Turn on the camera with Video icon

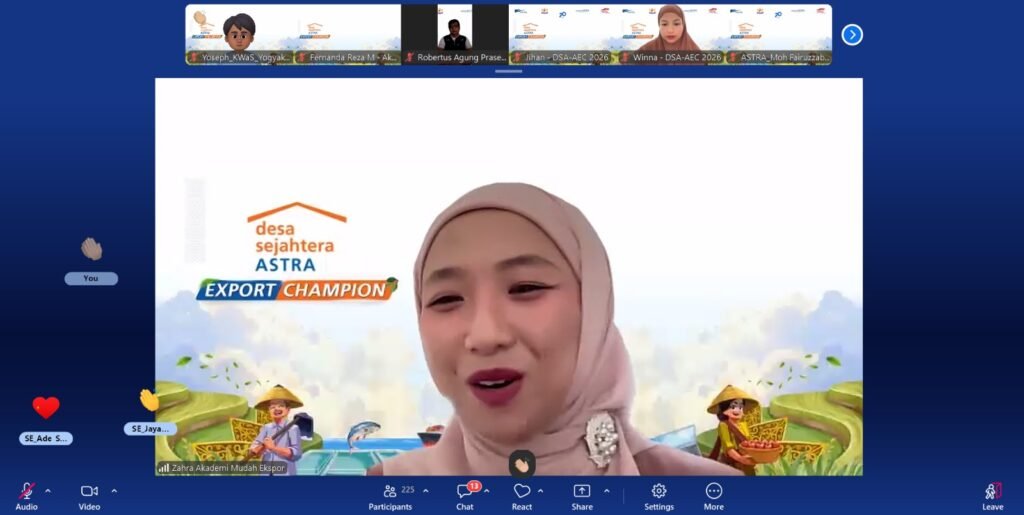click(x=89, y=491)
